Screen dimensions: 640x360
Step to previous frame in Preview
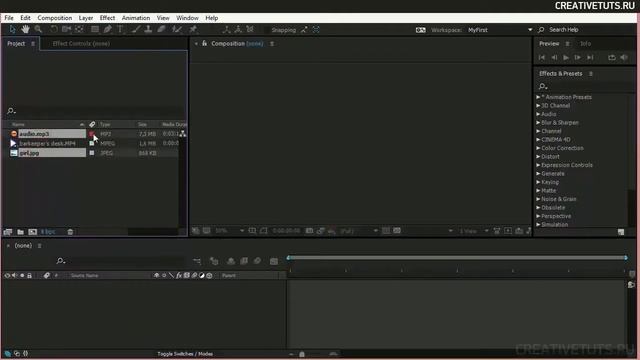point(554,58)
